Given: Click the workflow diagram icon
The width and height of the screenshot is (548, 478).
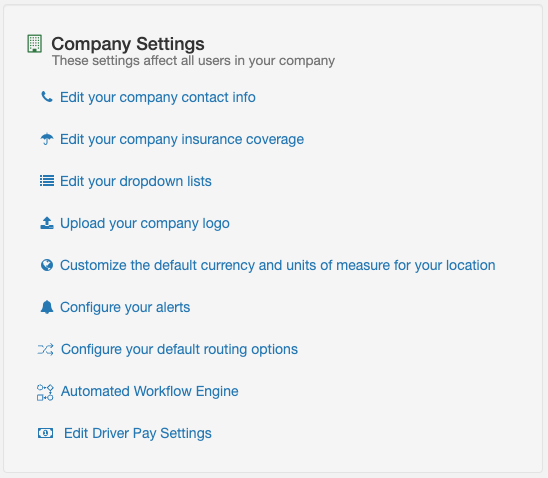Looking at the screenshot, I should [x=45, y=392].
